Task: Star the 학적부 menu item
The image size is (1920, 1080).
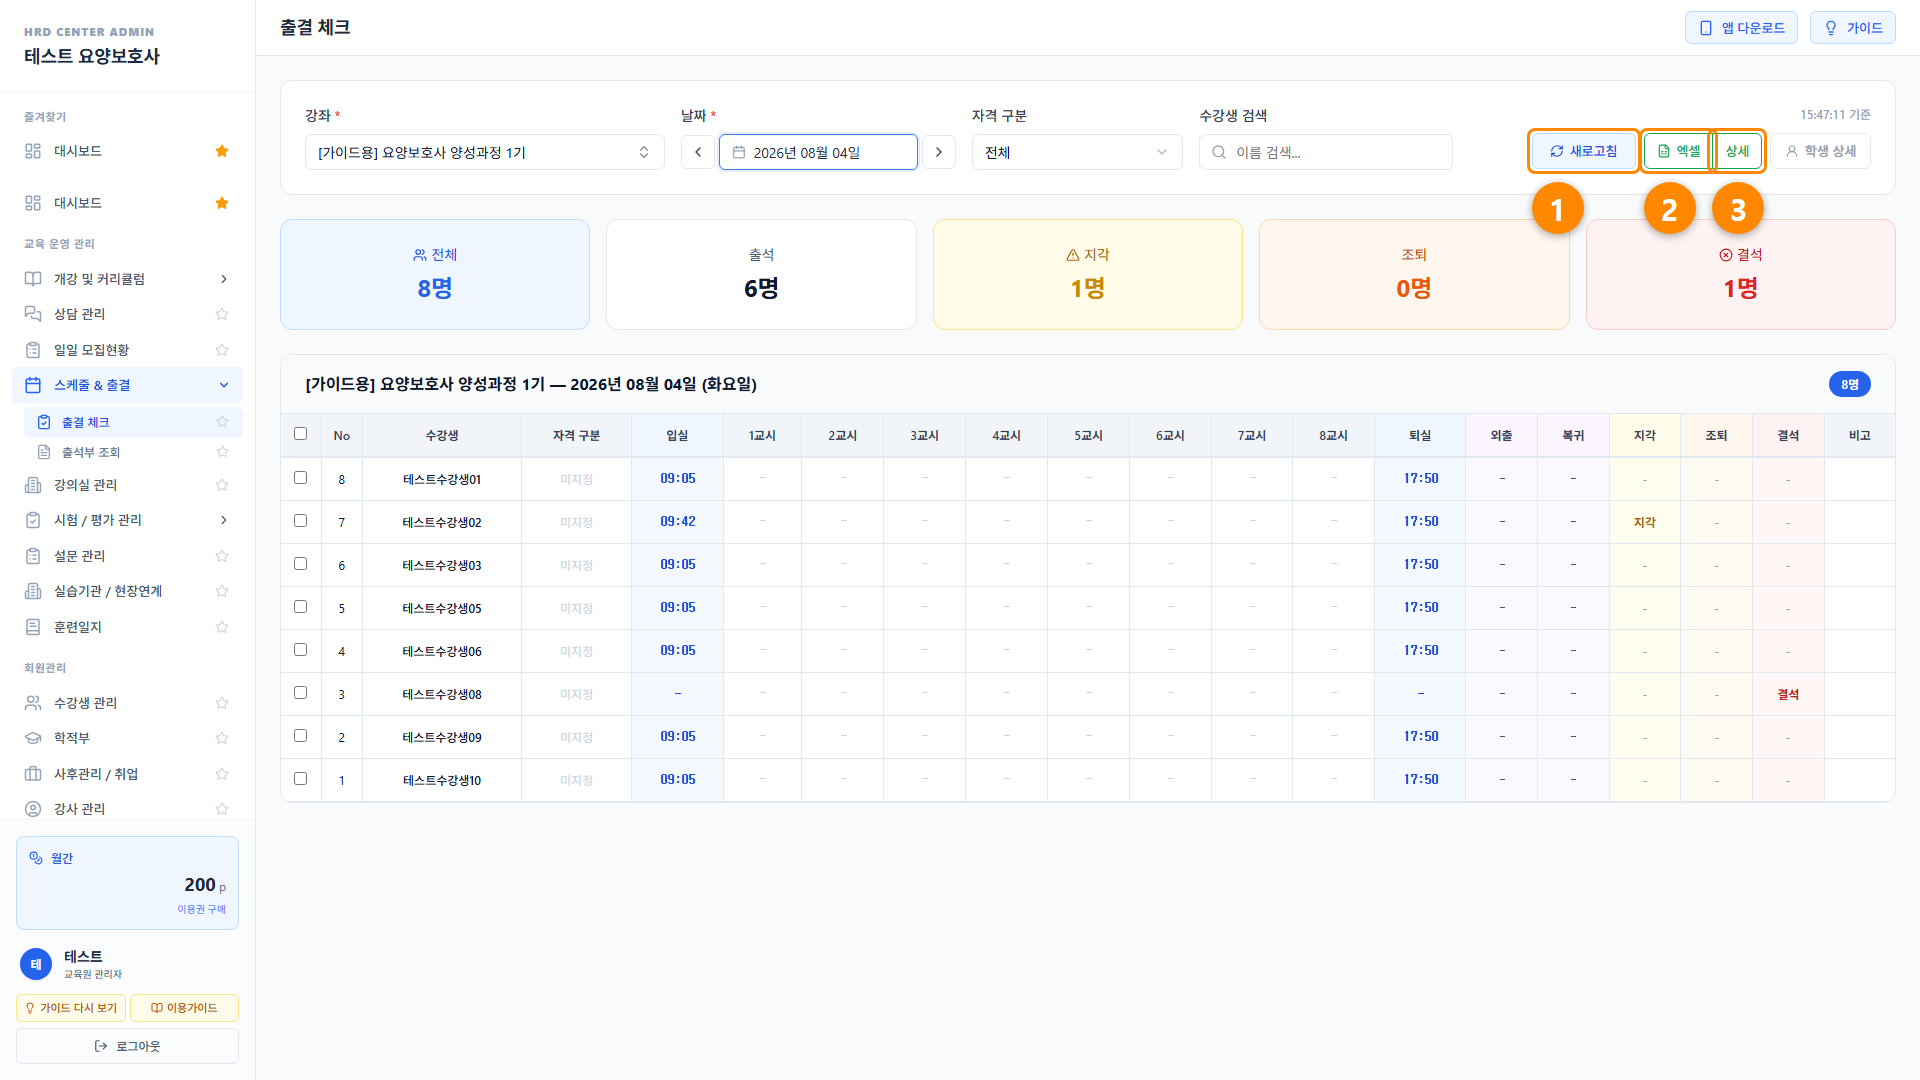Action: [x=222, y=738]
